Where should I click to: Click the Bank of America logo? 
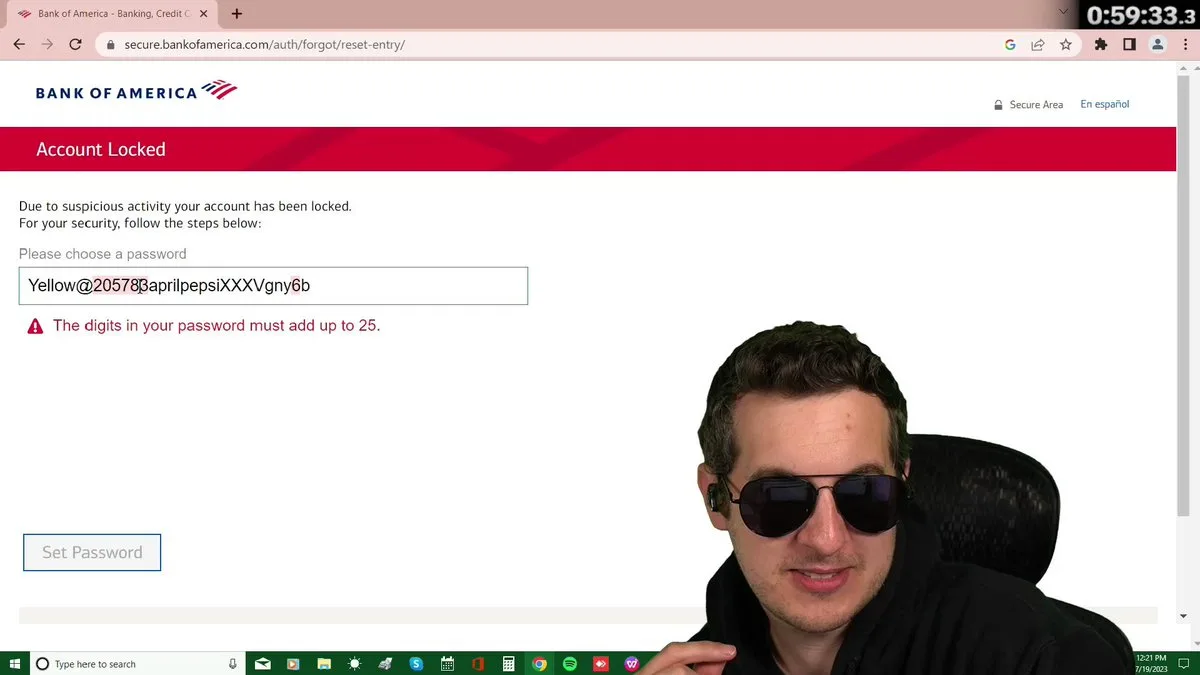[136, 91]
